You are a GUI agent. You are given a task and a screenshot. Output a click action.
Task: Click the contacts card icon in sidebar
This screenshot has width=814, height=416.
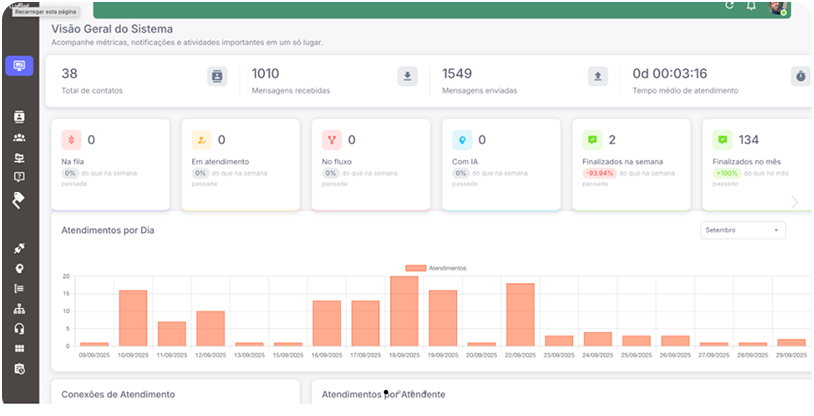[19, 117]
